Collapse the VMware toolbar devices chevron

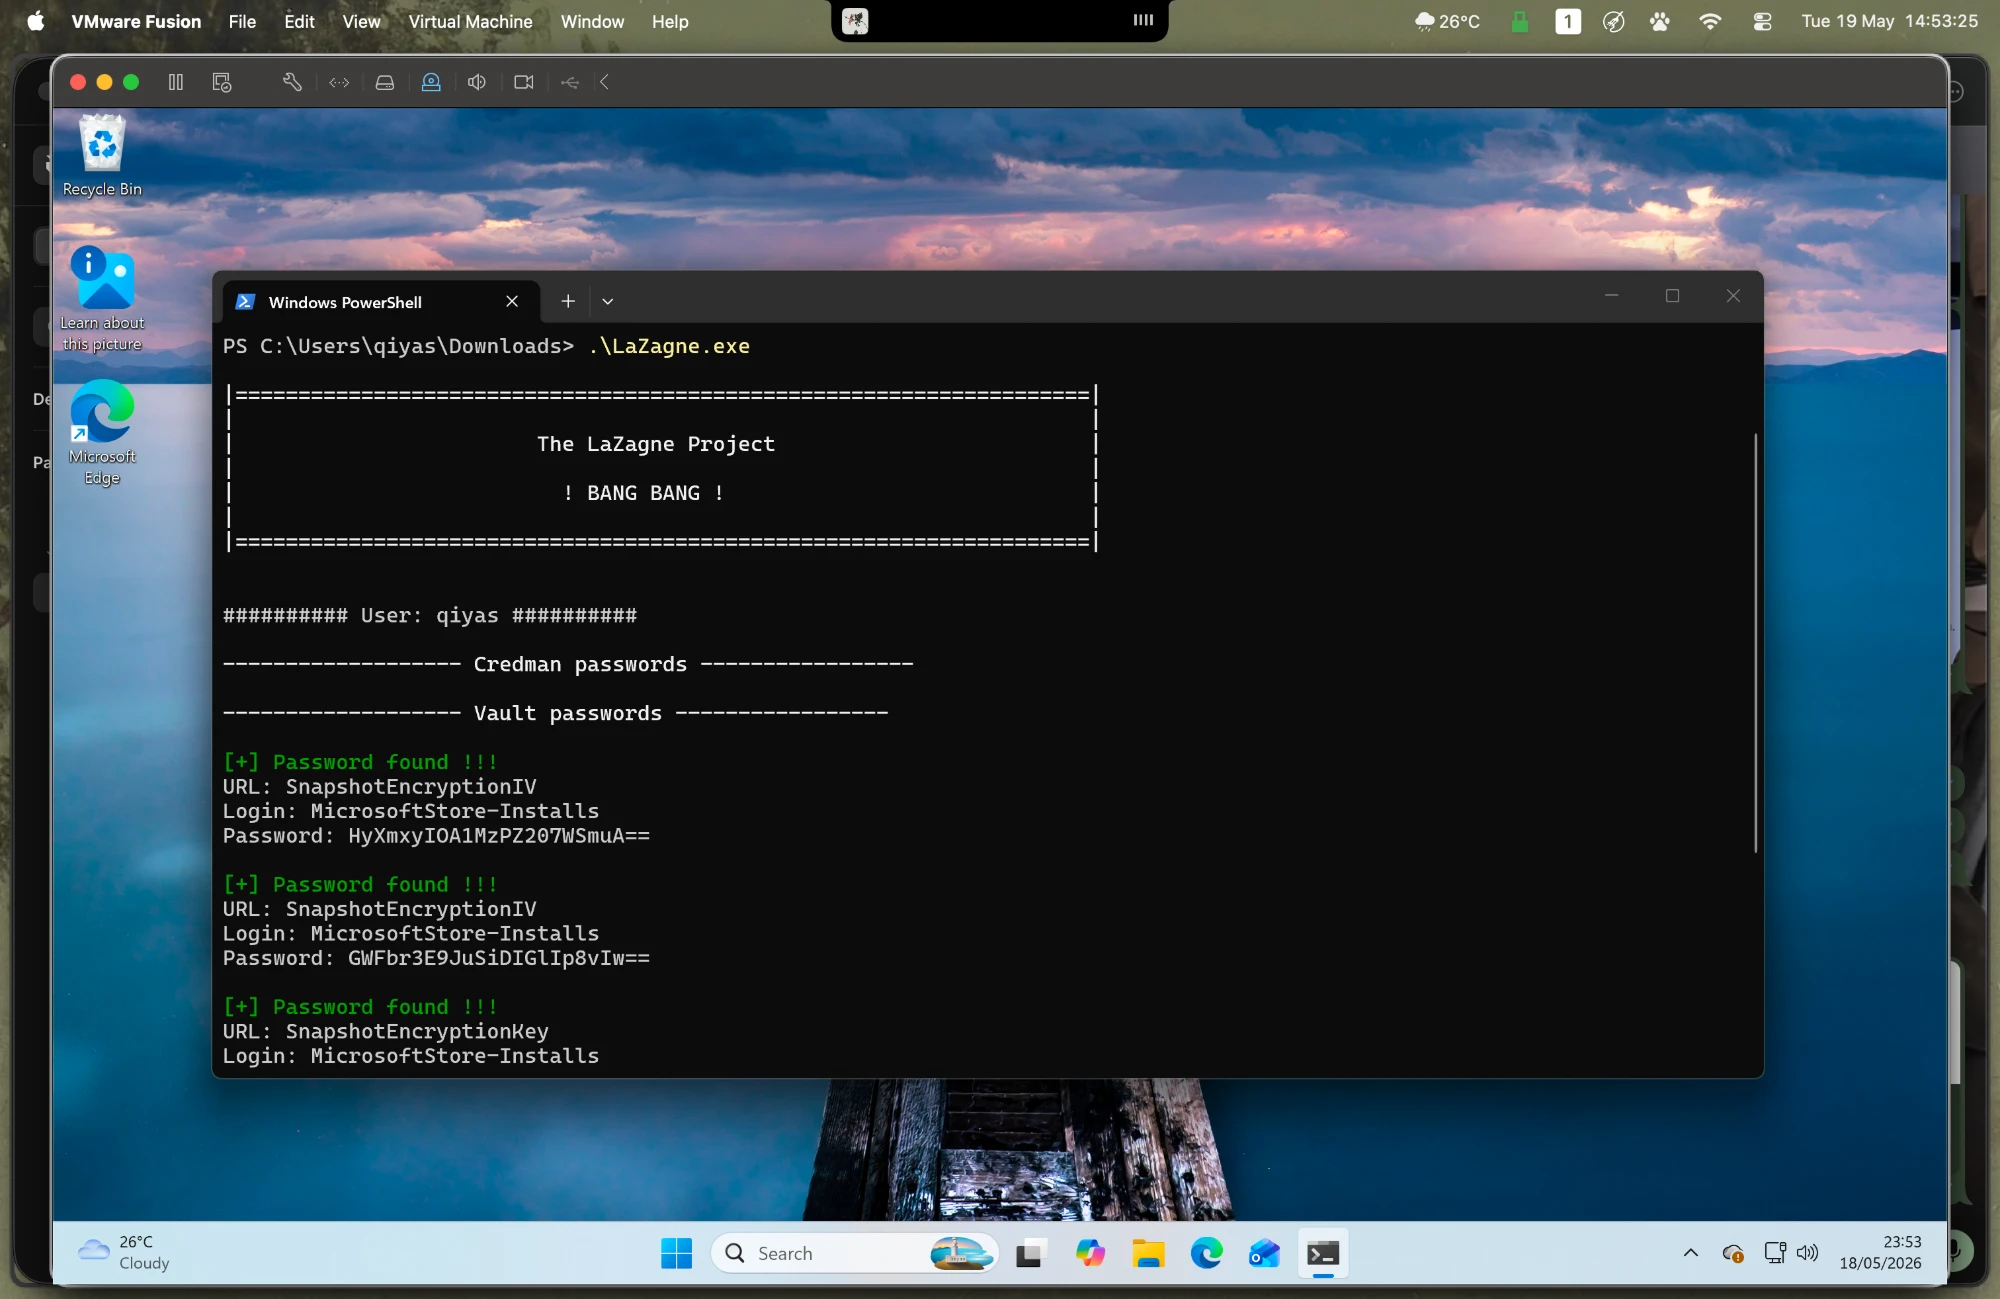(x=604, y=82)
